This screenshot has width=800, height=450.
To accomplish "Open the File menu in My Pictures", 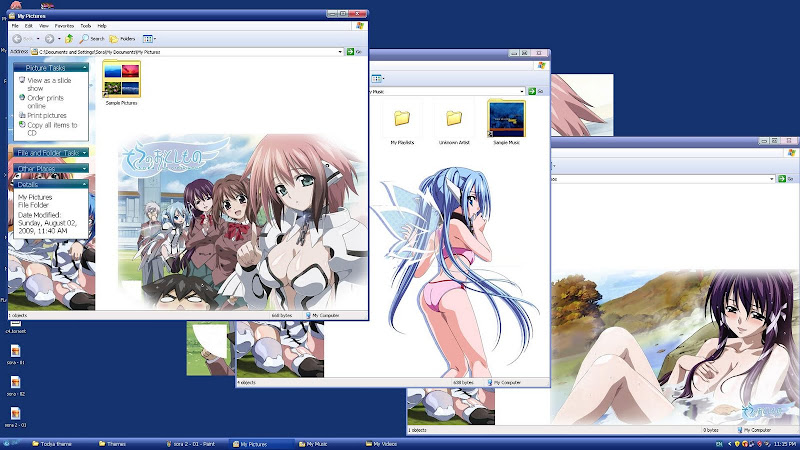I will point(15,26).
